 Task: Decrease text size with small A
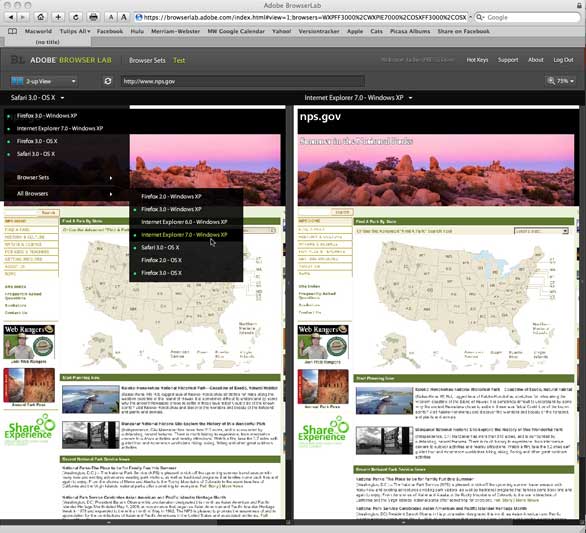pos(111,17)
